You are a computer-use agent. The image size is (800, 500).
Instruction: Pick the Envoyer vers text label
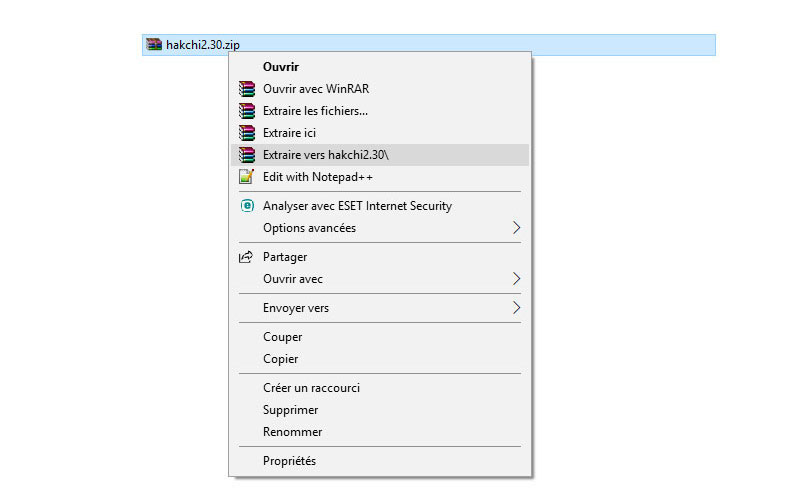pos(295,308)
